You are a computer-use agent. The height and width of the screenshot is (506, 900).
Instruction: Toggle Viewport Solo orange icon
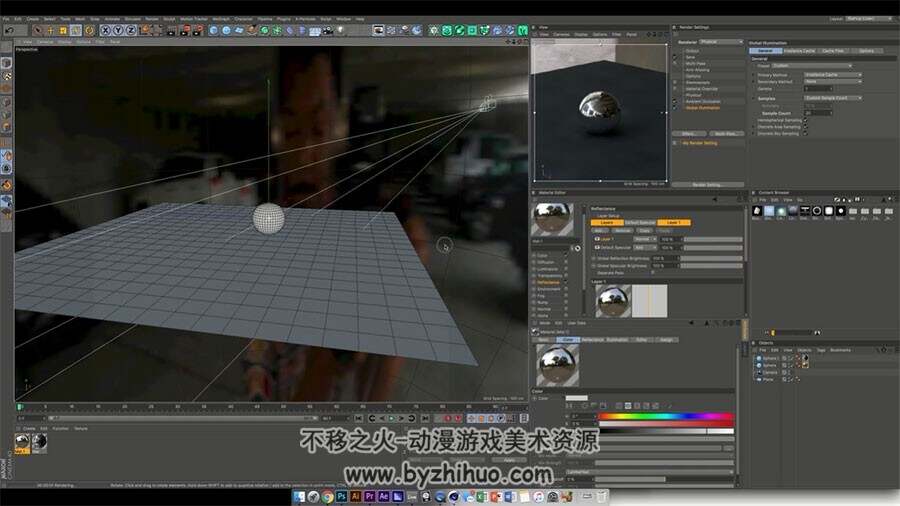pos(7,185)
